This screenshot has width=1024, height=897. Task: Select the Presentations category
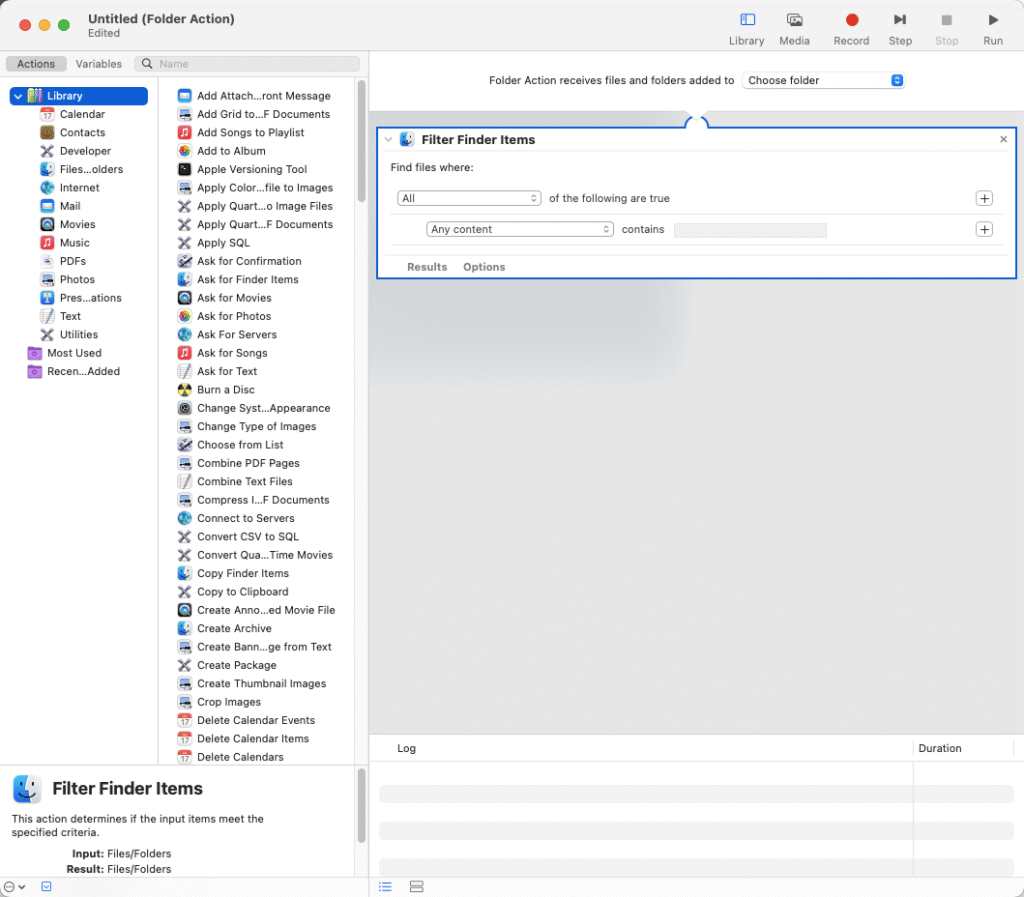(82, 298)
